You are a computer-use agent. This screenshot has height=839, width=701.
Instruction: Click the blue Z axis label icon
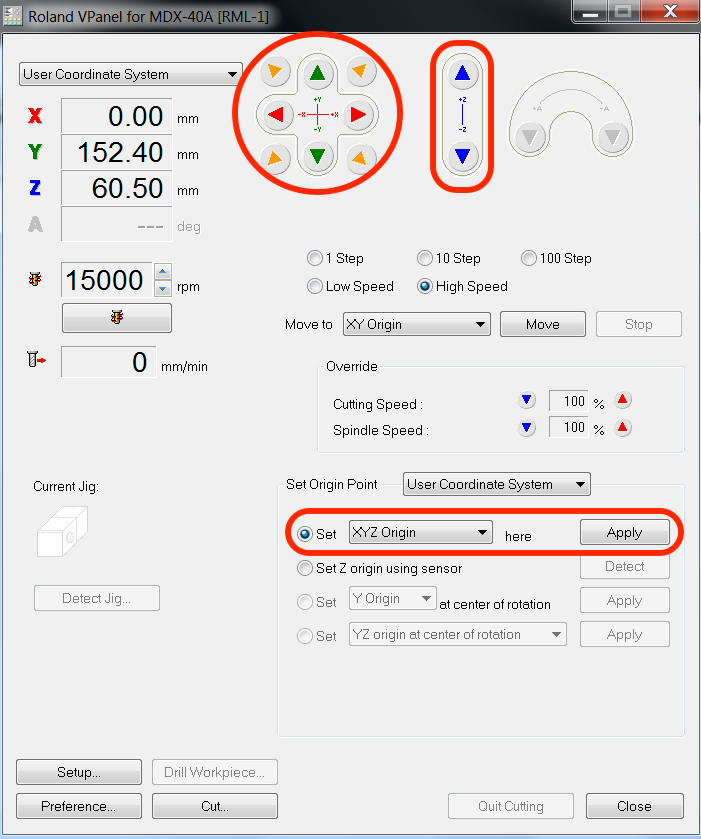[x=35, y=188]
